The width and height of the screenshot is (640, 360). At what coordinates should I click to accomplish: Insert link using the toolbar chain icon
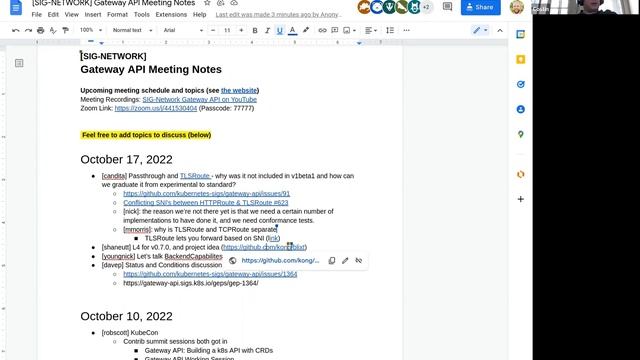(322, 30)
